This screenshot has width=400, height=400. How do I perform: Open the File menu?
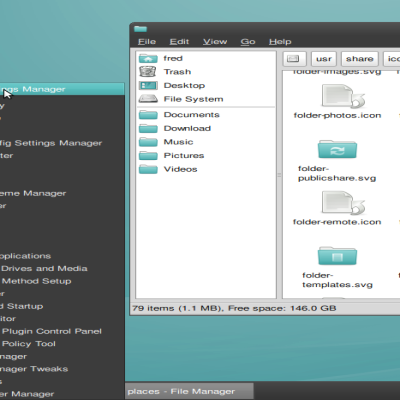147,42
